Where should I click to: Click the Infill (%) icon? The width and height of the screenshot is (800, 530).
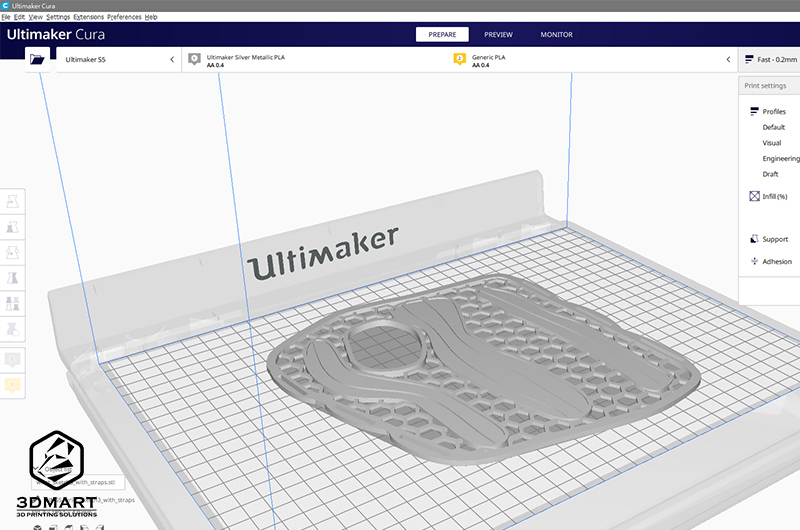[x=754, y=197]
